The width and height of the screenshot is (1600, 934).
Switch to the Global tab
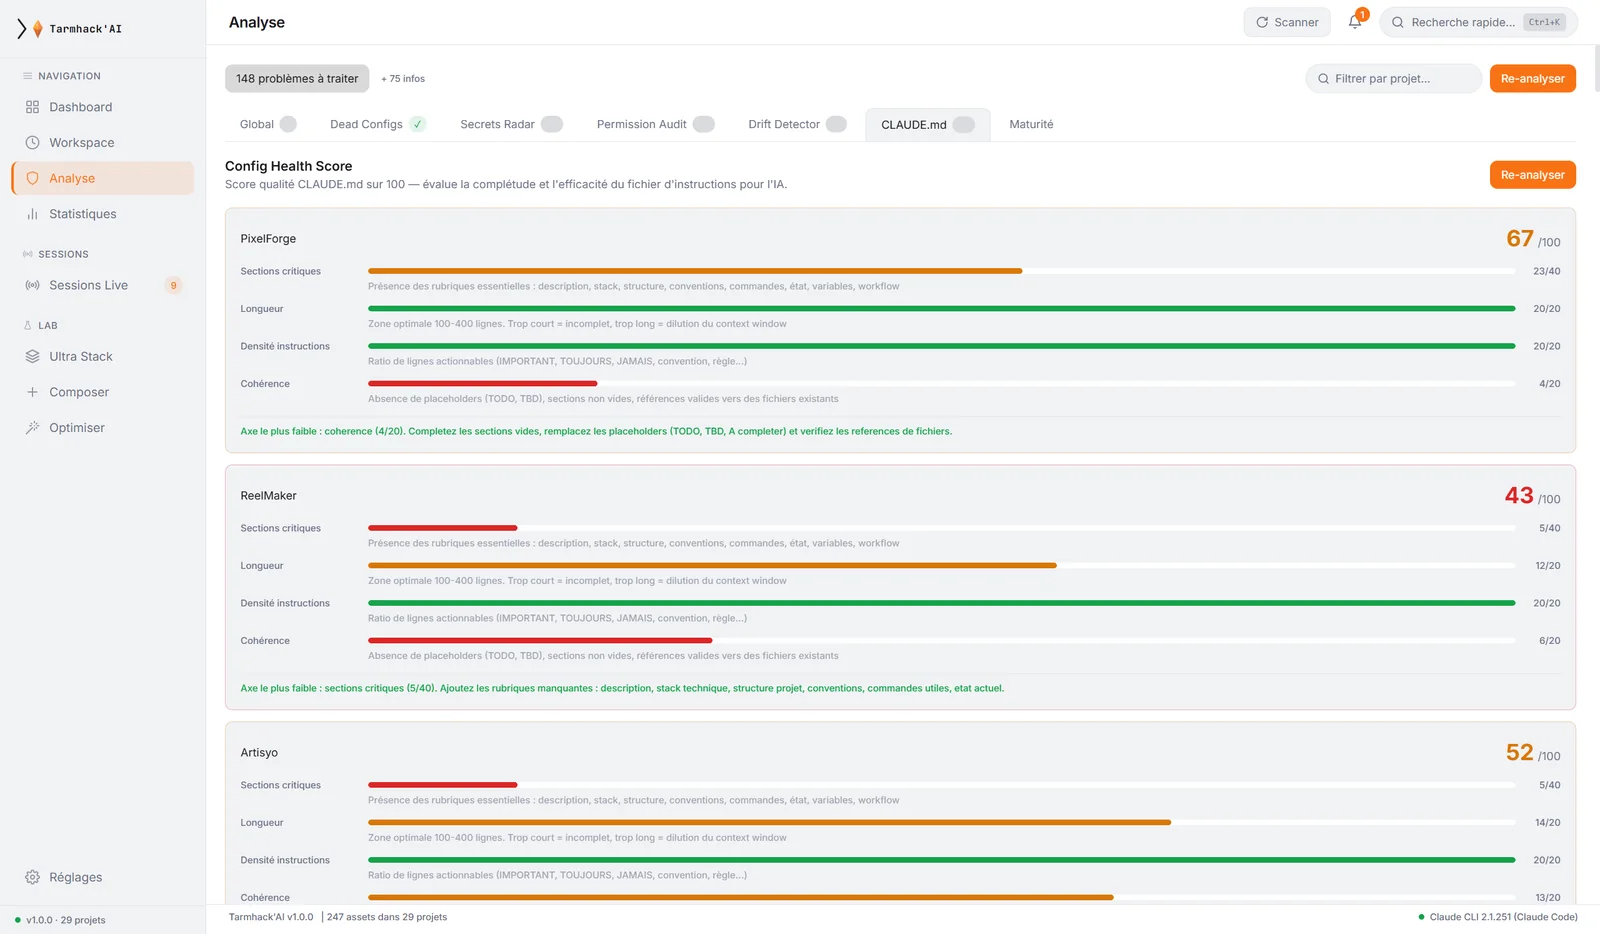[x=268, y=124]
